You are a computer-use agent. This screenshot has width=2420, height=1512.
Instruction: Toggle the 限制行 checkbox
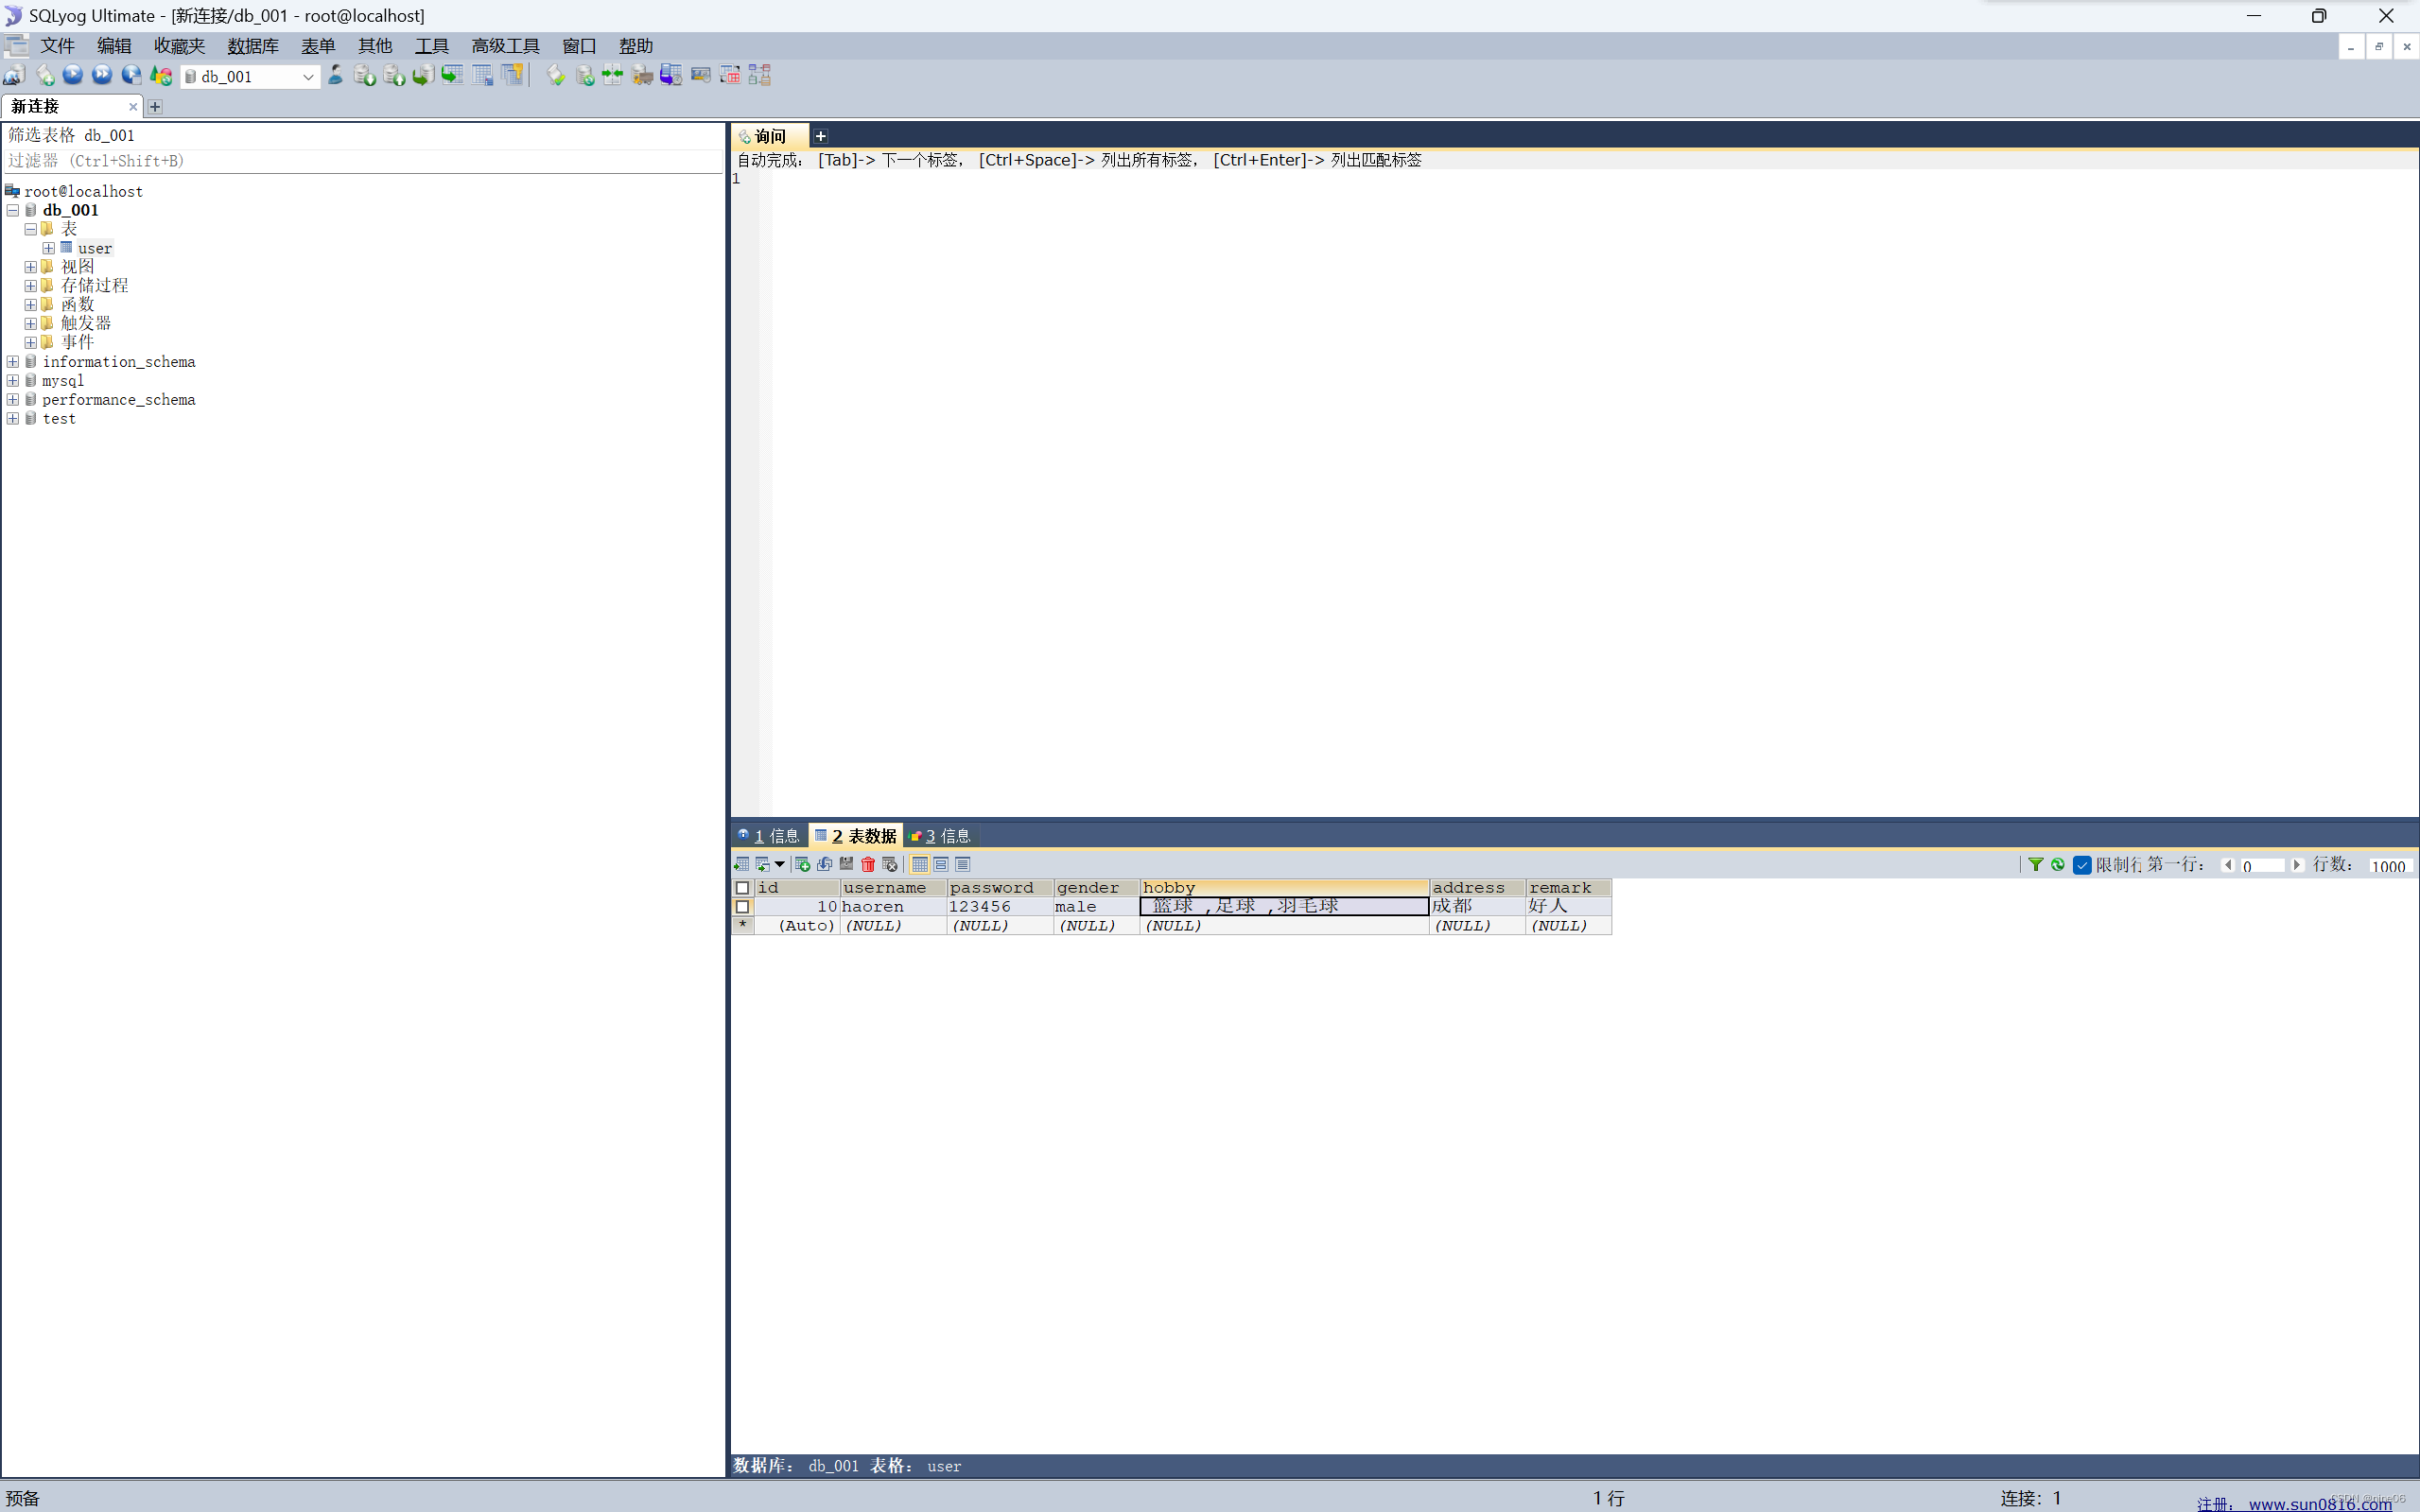(2081, 865)
